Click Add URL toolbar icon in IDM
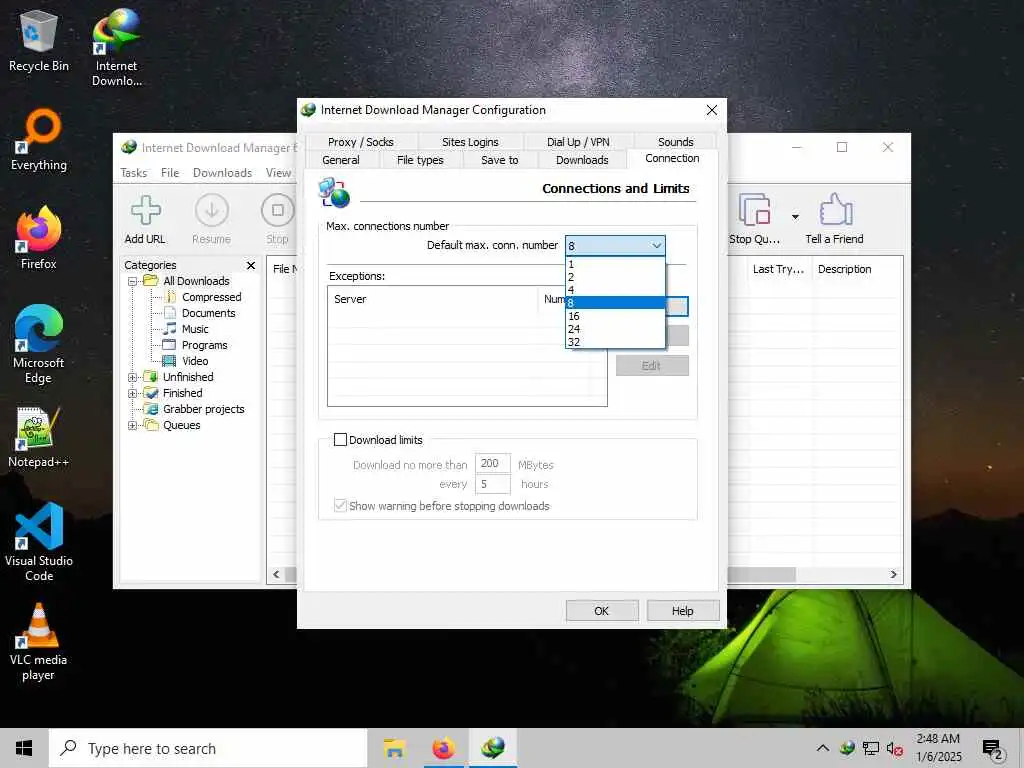 pyautogui.click(x=145, y=220)
